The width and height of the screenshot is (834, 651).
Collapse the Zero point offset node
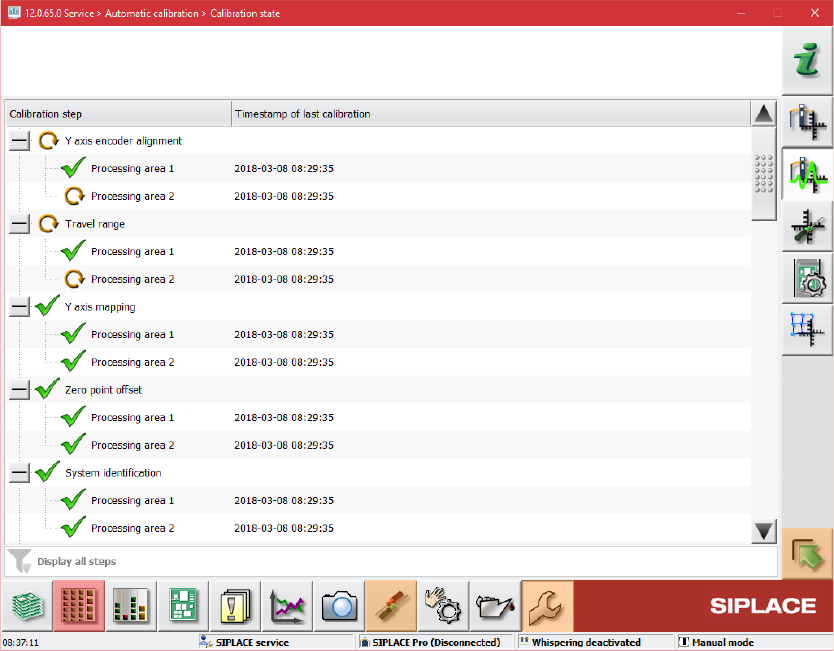point(19,390)
